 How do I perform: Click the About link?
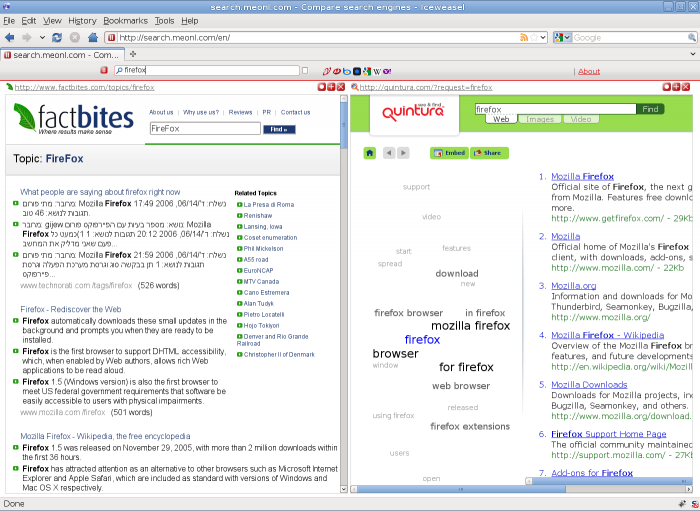(589, 71)
